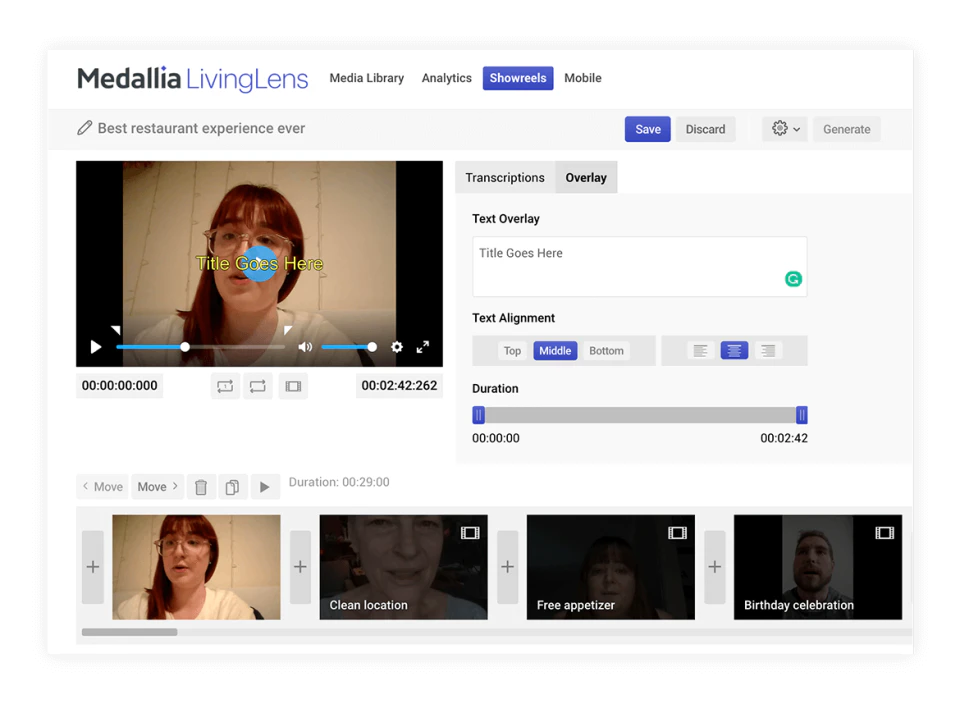Click the pencil icon beside the showreel title

click(85, 128)
